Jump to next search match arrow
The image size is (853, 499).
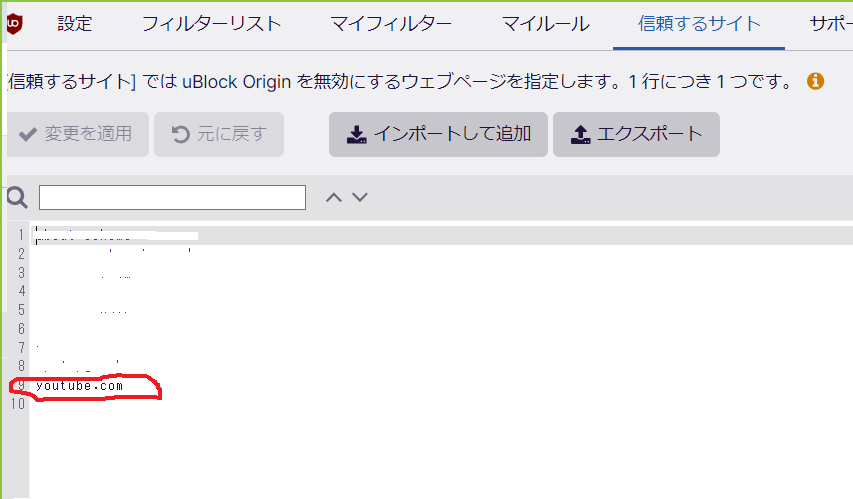[360, 197]
